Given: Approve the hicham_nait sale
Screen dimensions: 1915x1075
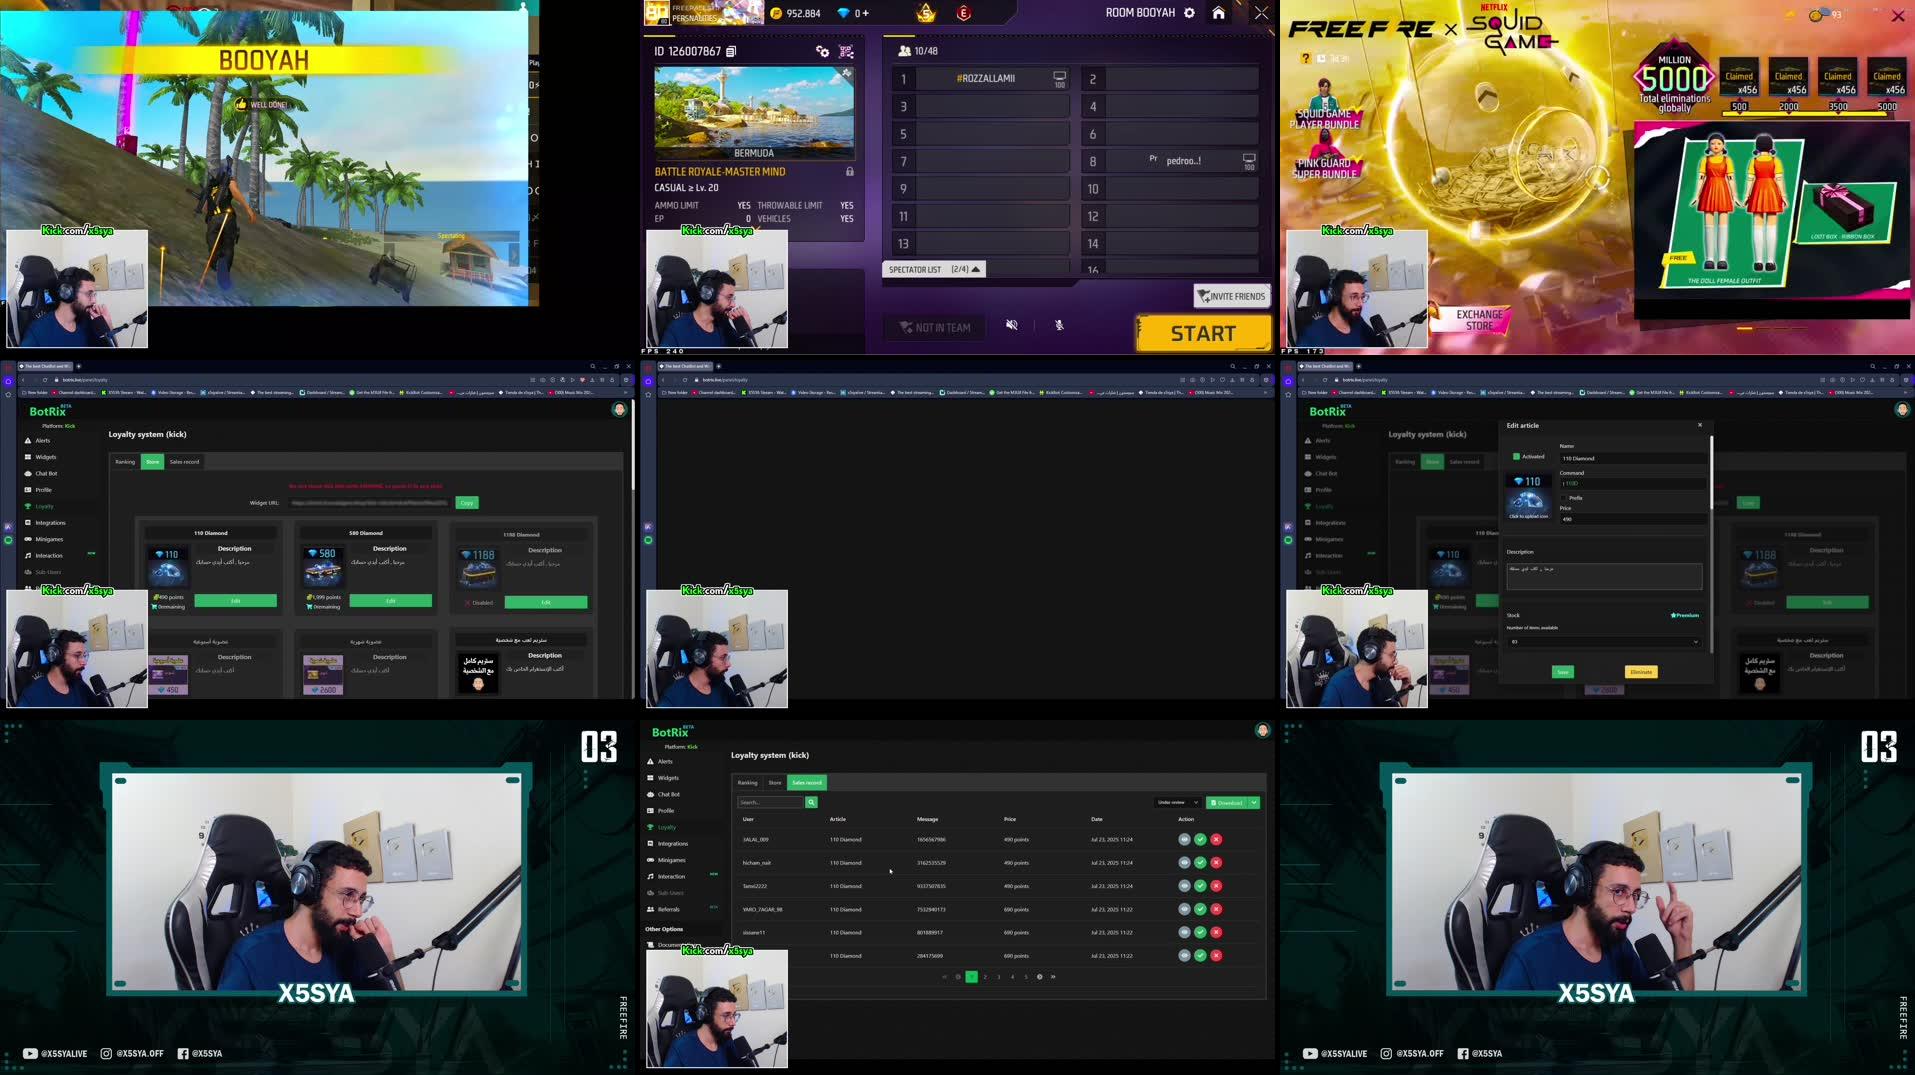Looking at the screenshot, I should click(x=1200, y=862).
